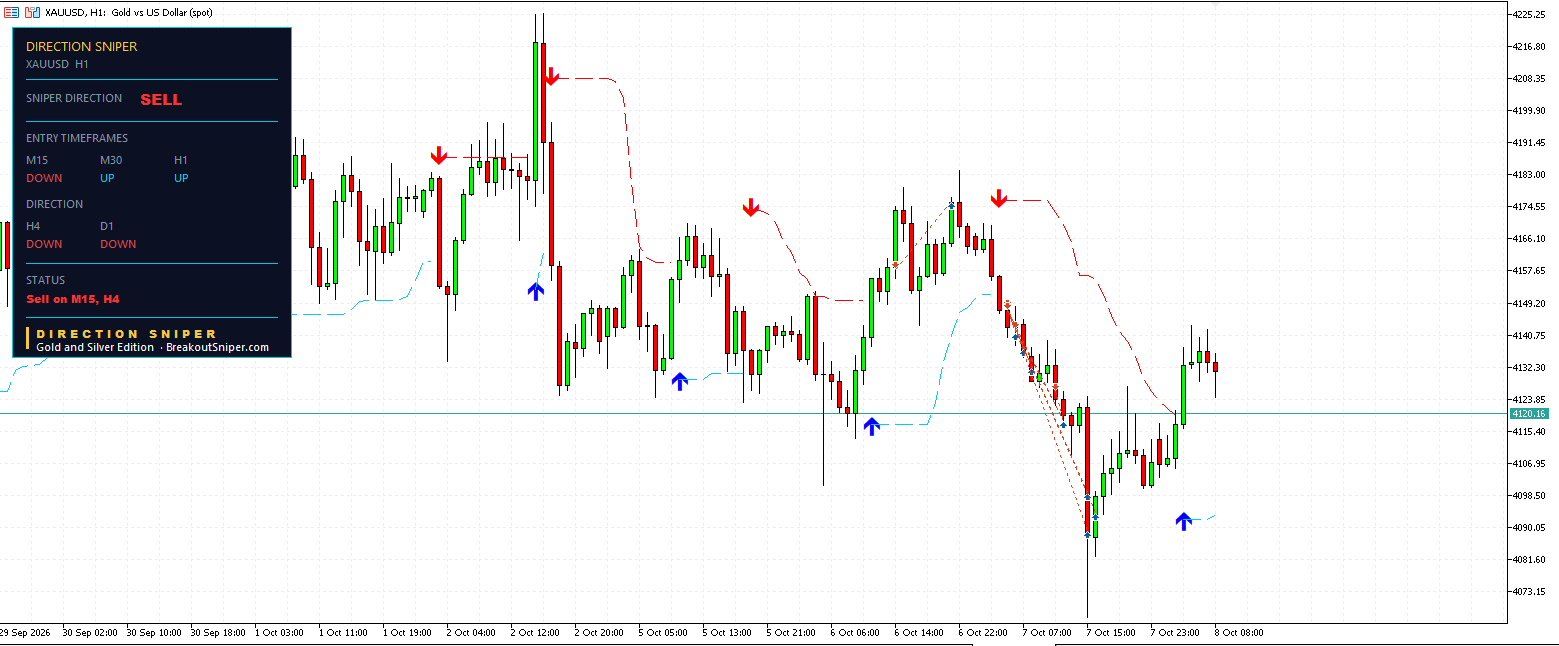The image size is (1559, 646).
Task: Click the blue buy arrow near 4117
Action: [871, 426]
